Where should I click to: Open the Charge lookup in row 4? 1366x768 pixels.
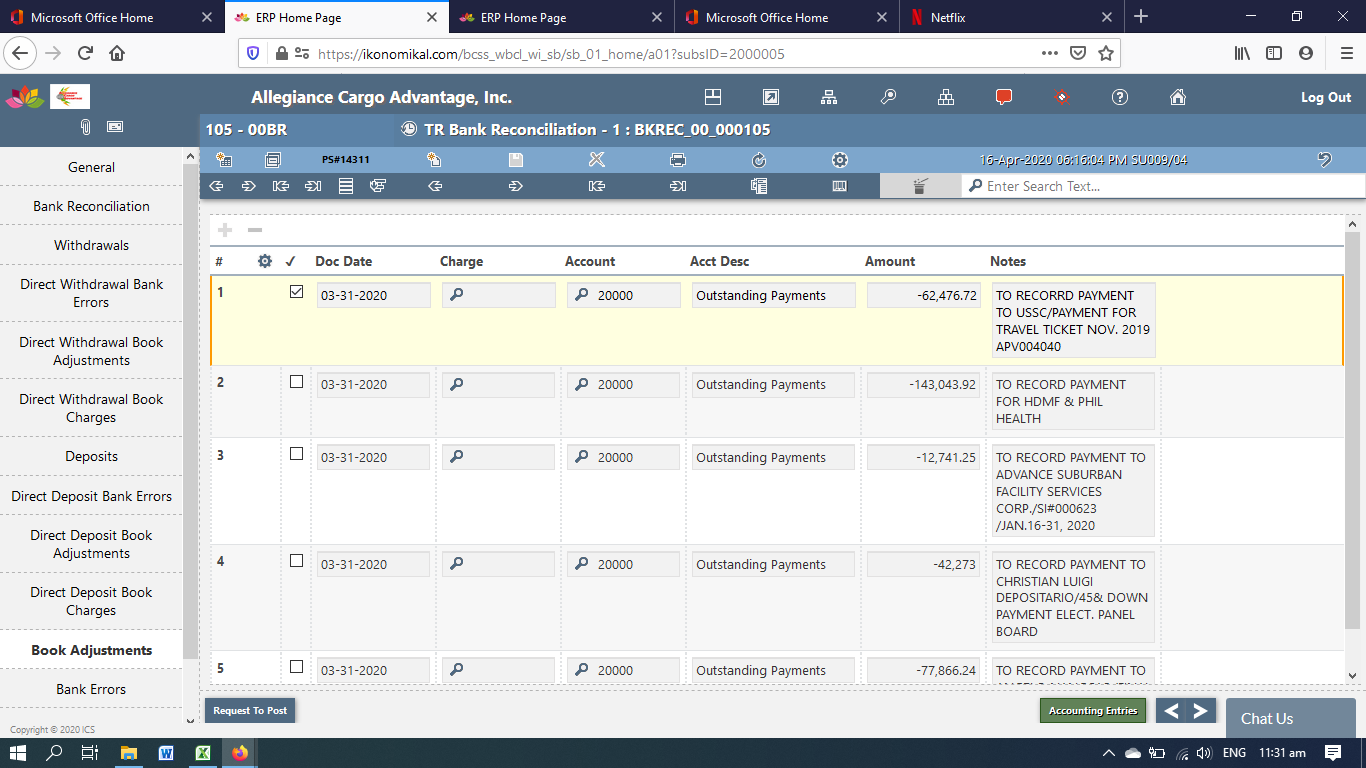456,564
